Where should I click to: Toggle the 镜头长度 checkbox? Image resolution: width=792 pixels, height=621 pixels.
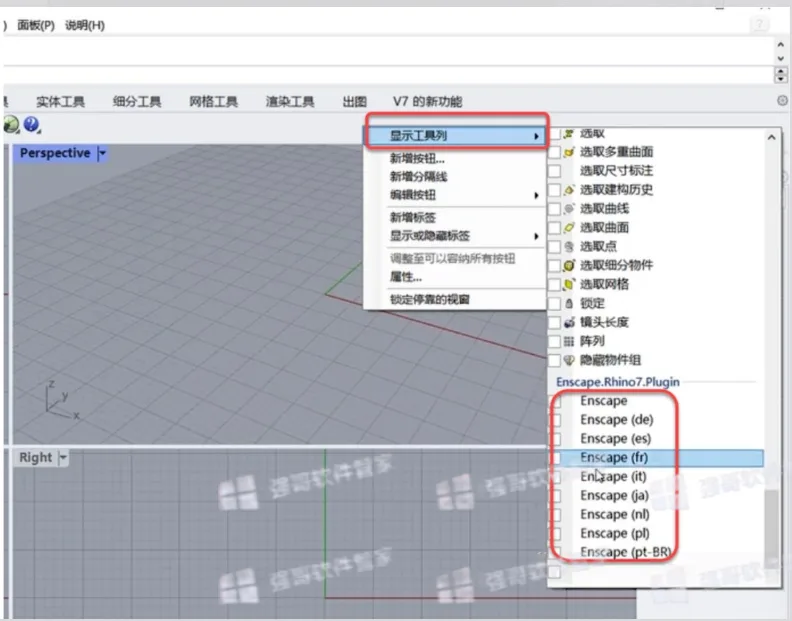coord(555,322)
